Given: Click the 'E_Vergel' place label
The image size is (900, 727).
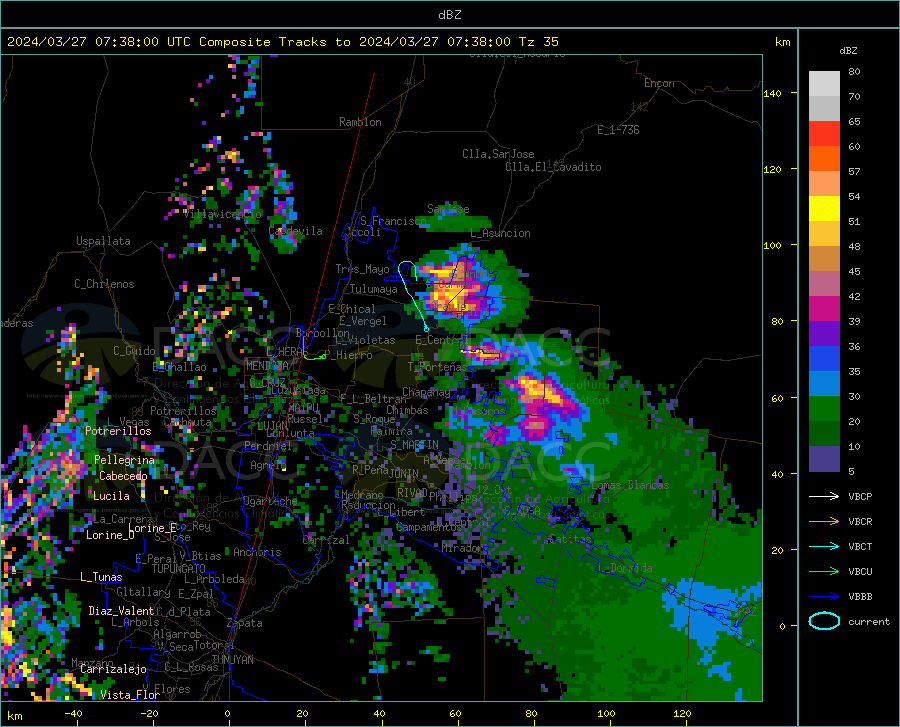Looking at the screenshot, I should 363,321.
